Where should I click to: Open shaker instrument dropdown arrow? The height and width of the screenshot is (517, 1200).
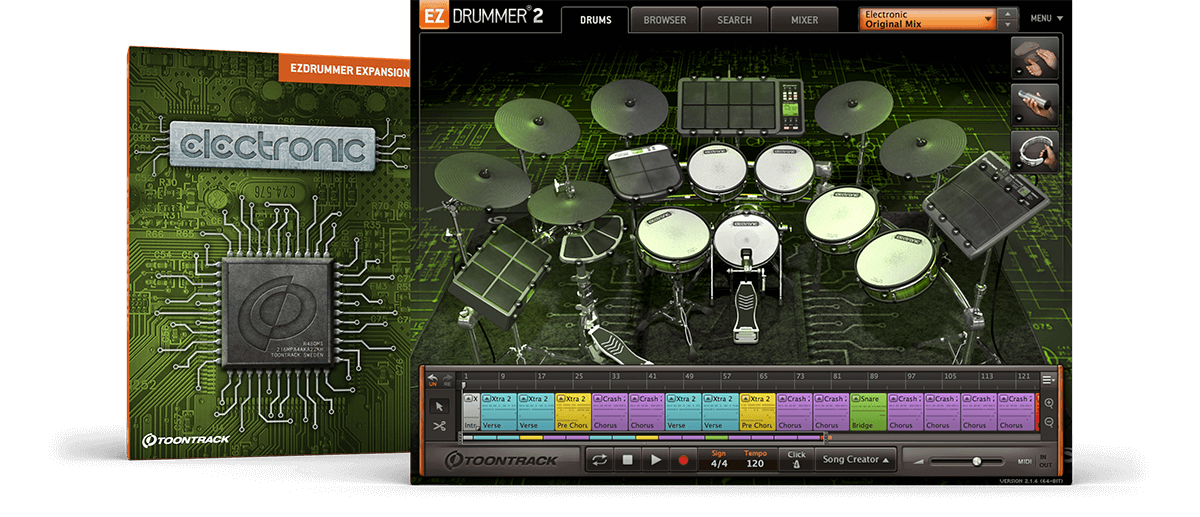click(1018, 120)
